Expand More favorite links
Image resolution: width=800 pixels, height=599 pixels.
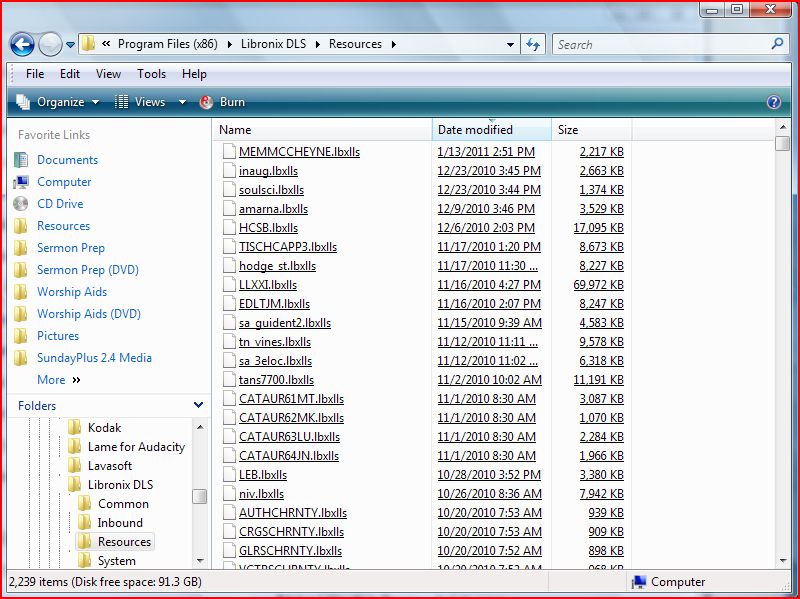[59, 380]
